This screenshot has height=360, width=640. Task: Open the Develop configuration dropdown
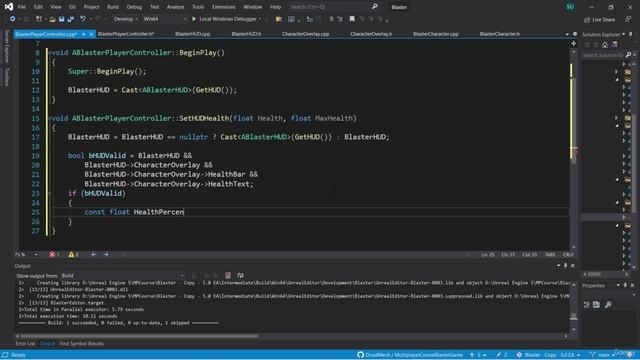pyautogui.click(x=125, y=19)
